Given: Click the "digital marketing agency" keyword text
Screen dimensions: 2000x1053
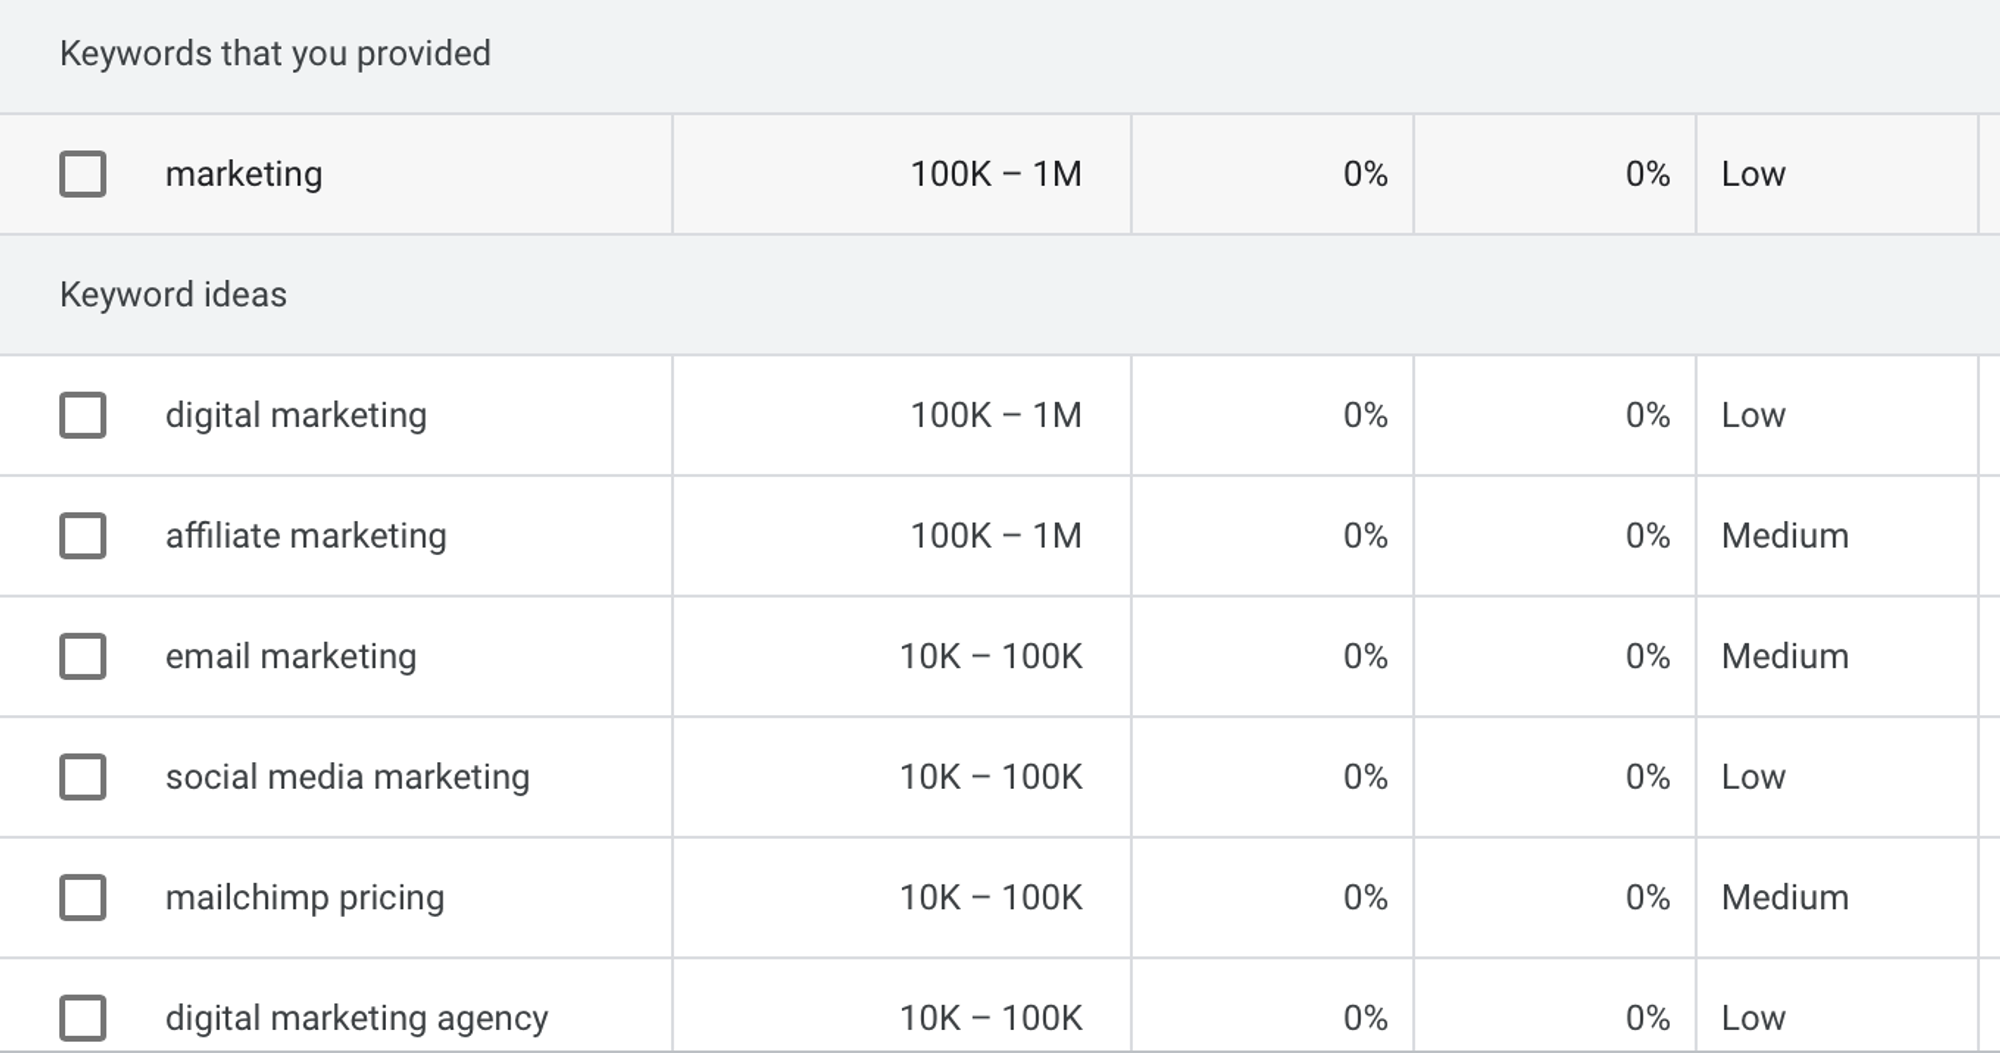Looking at the screenshot, I should click(356, 1018).
